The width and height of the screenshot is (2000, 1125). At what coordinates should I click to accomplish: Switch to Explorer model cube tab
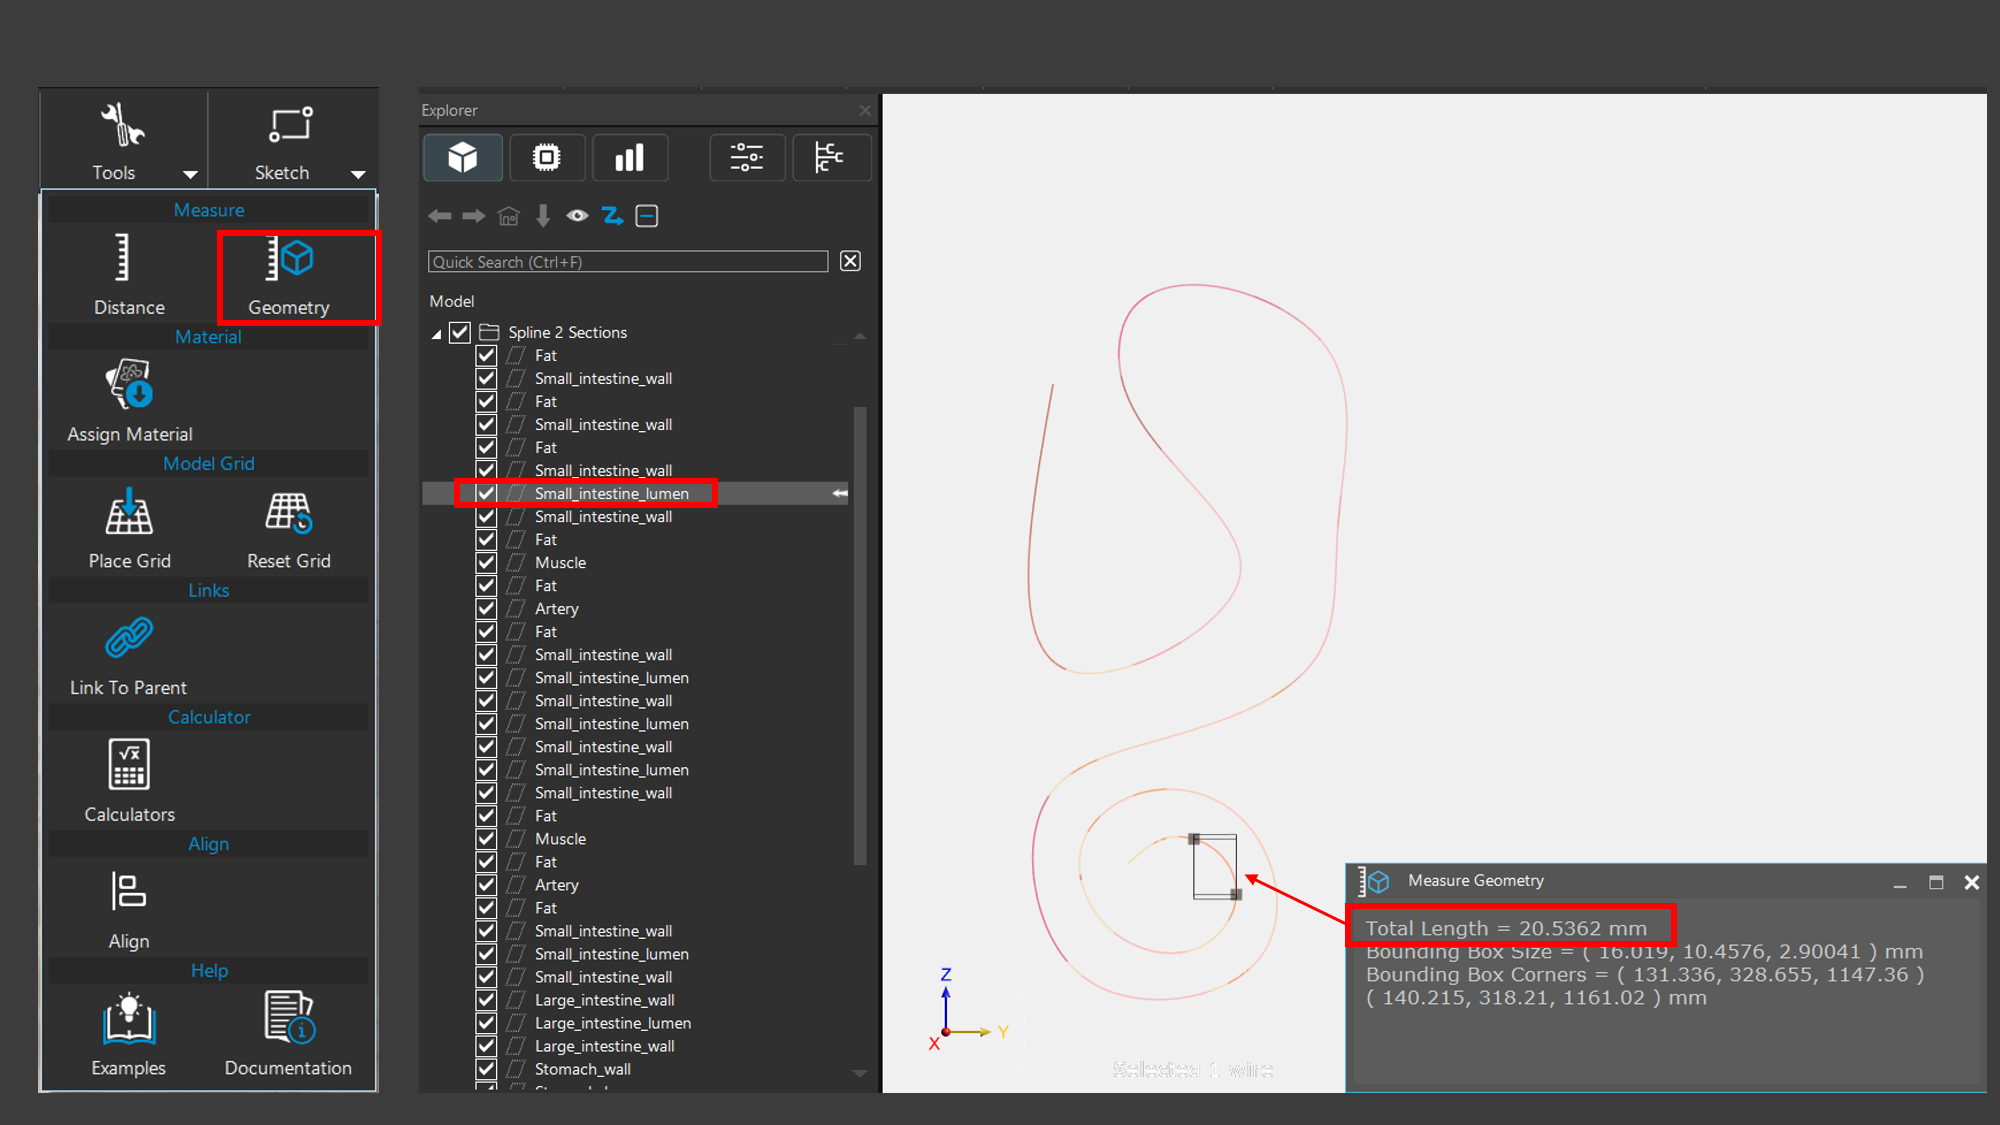(462, 157)
